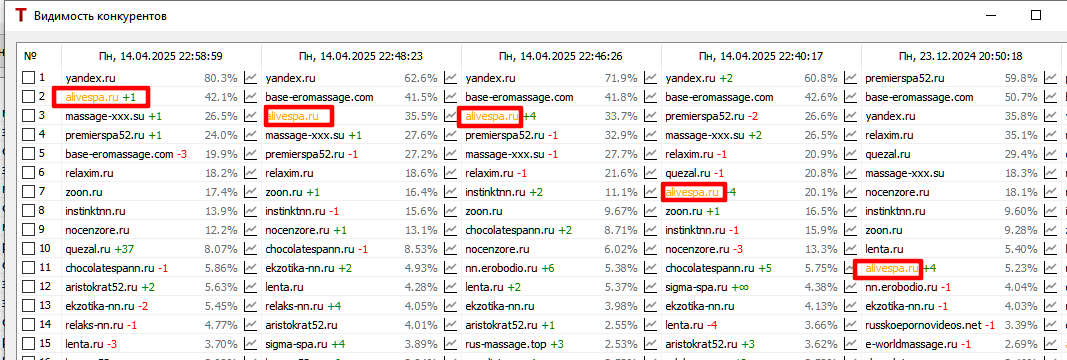Click column header Пн, 23.12.2024 20:50:18

pyautogui.click(x=961, y=56)
